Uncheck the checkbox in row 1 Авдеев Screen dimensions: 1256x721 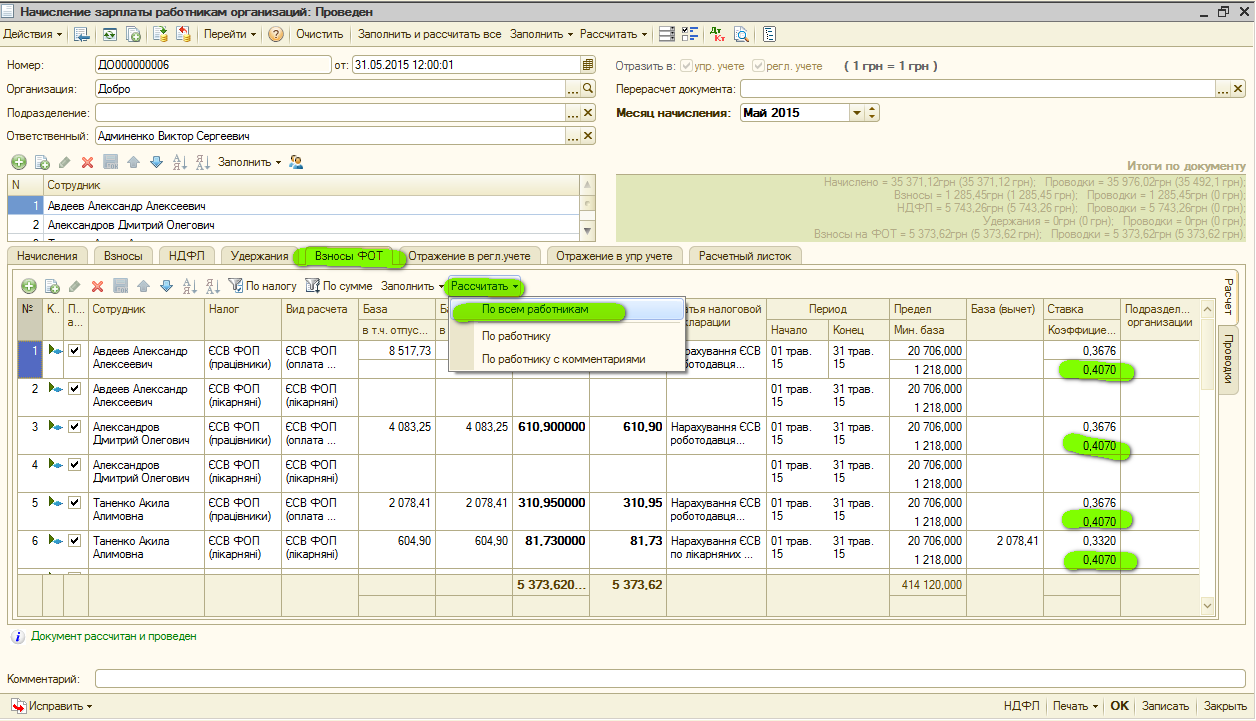click(x=75, y=351)
